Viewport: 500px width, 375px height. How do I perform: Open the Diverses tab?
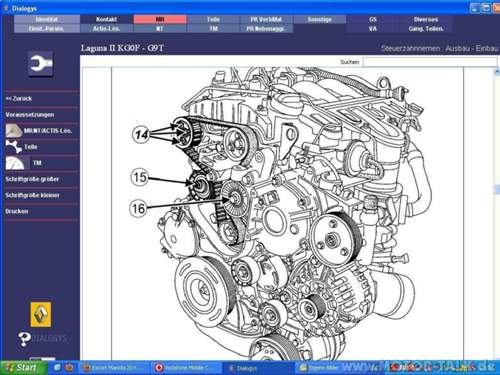coord(426,19)
